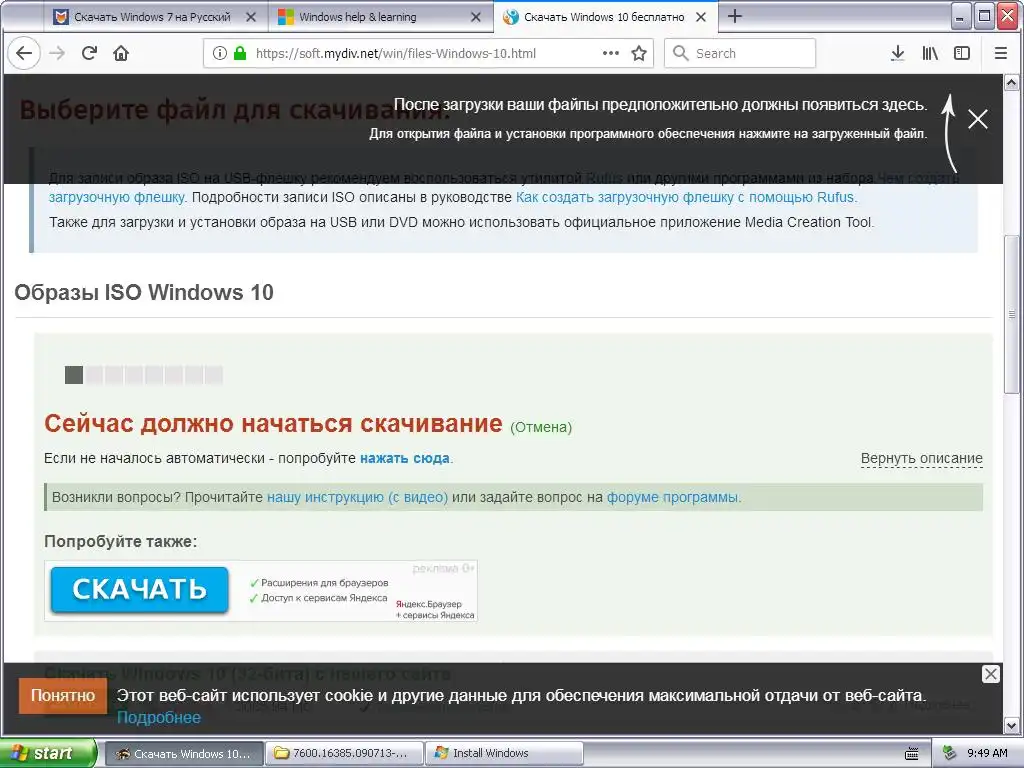
Task: Open a new tab with plus
Action: click(735, 16)
